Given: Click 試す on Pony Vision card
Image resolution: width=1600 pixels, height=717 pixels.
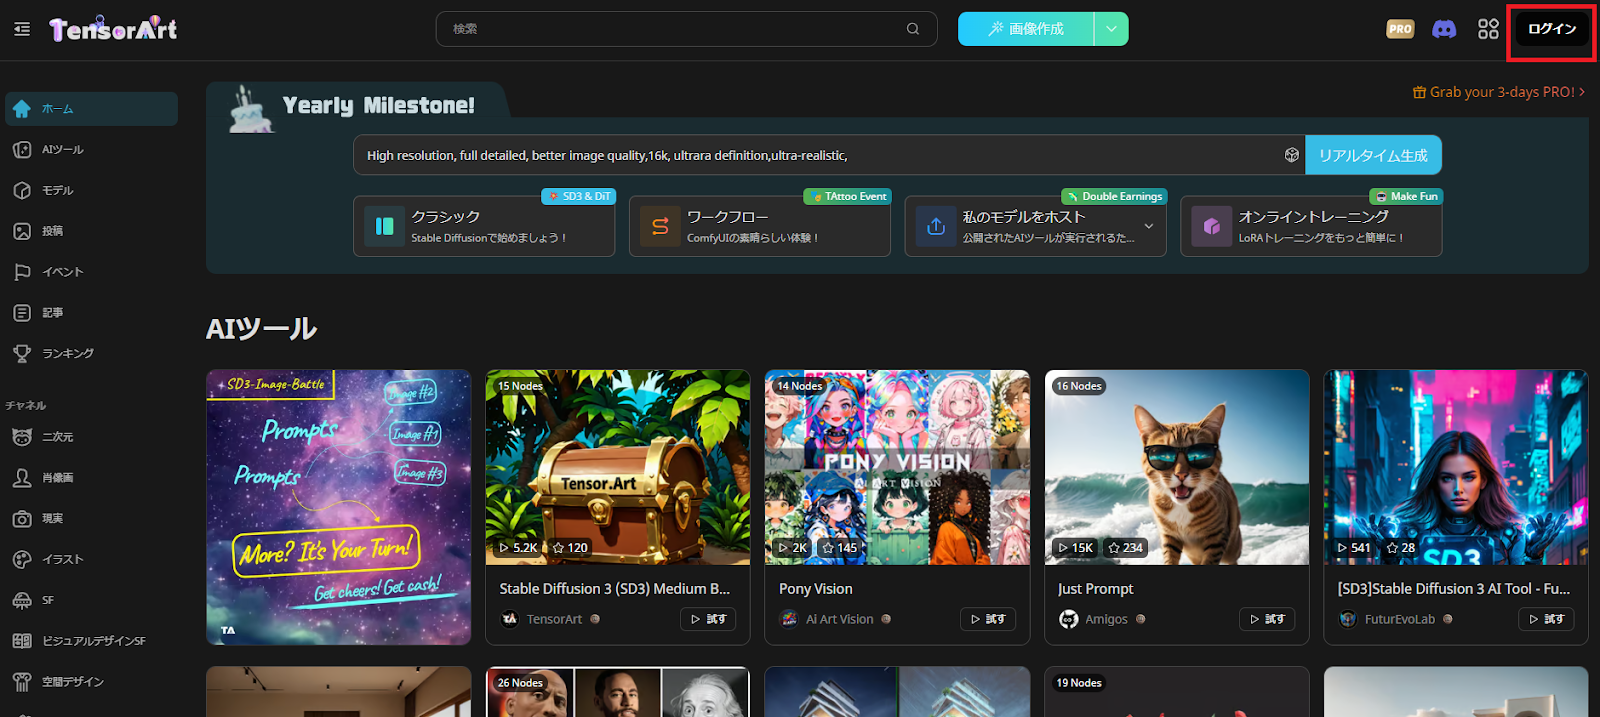Looking at the screenshot, I should [987, 619].
